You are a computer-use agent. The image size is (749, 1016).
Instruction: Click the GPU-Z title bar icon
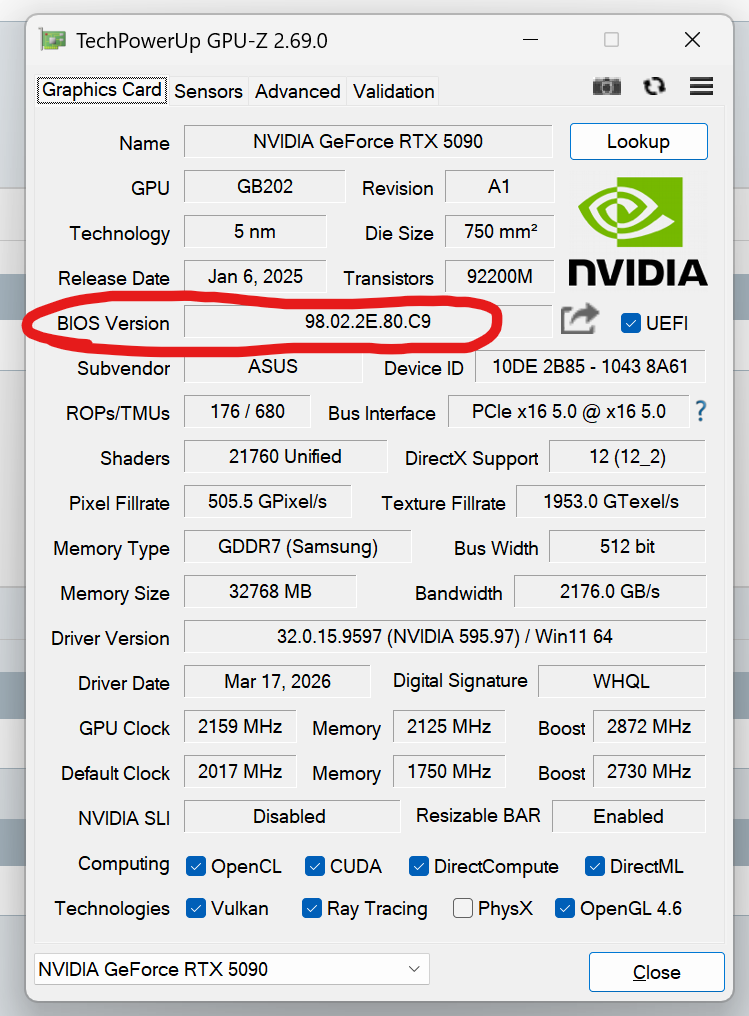[x=52, y=40]
